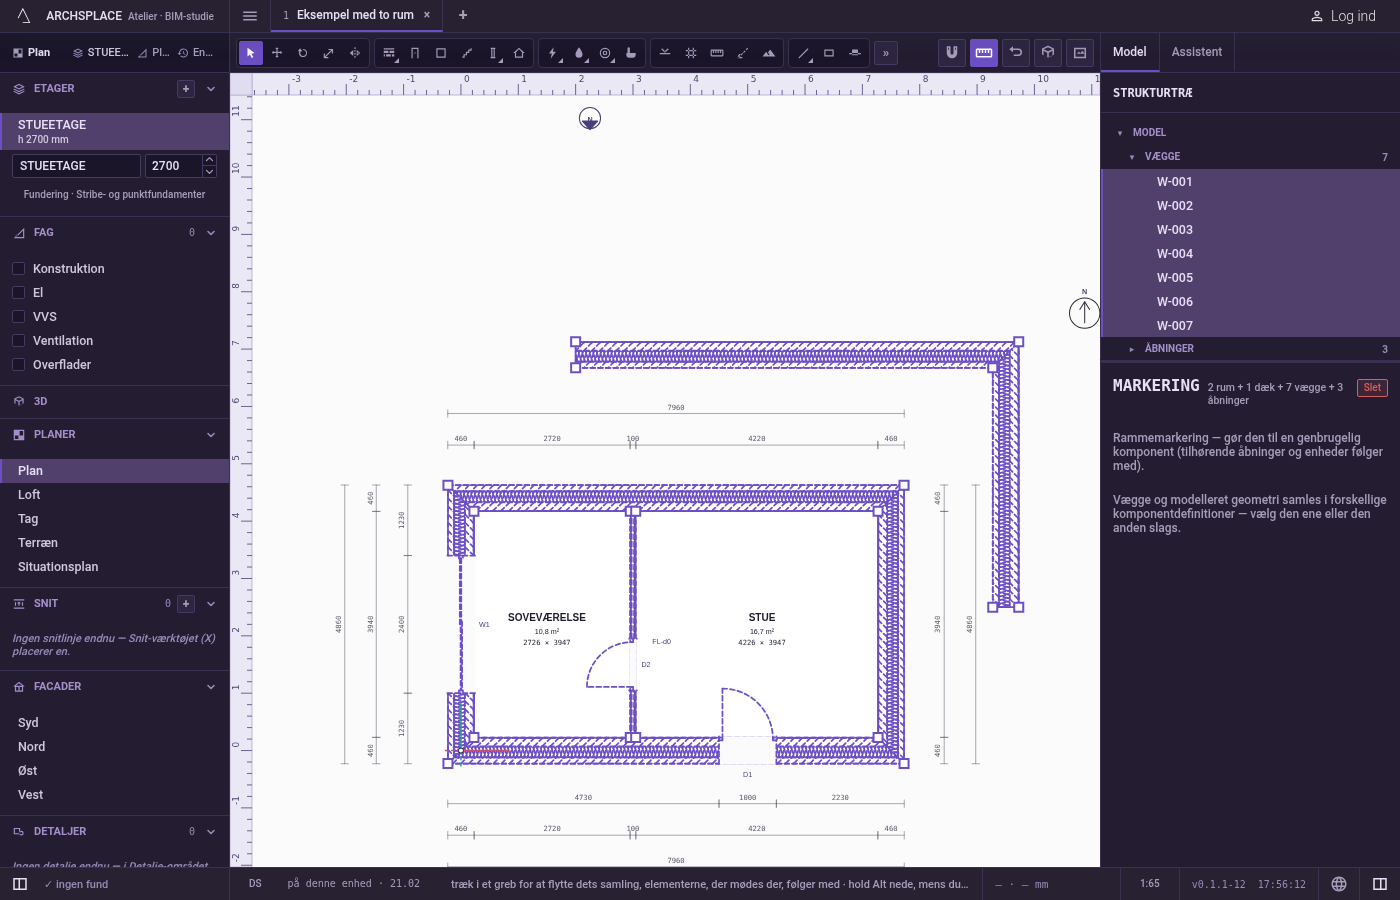
Task: Click the red Slet button
Action: point(1372,388)
